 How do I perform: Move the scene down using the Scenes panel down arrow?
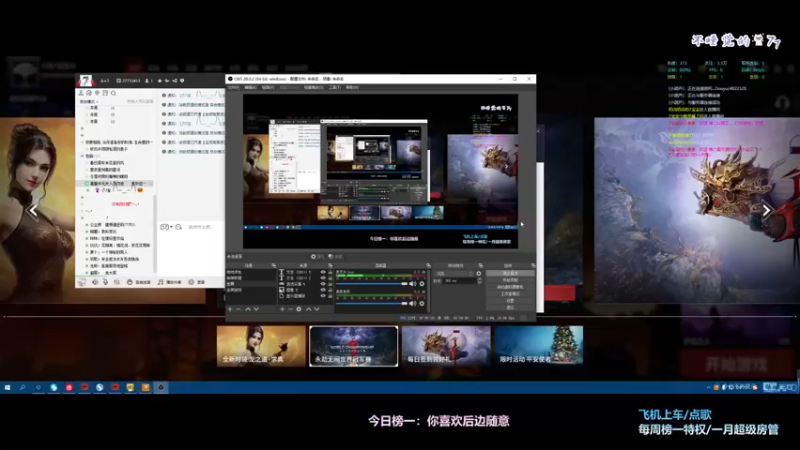(256, 309)
